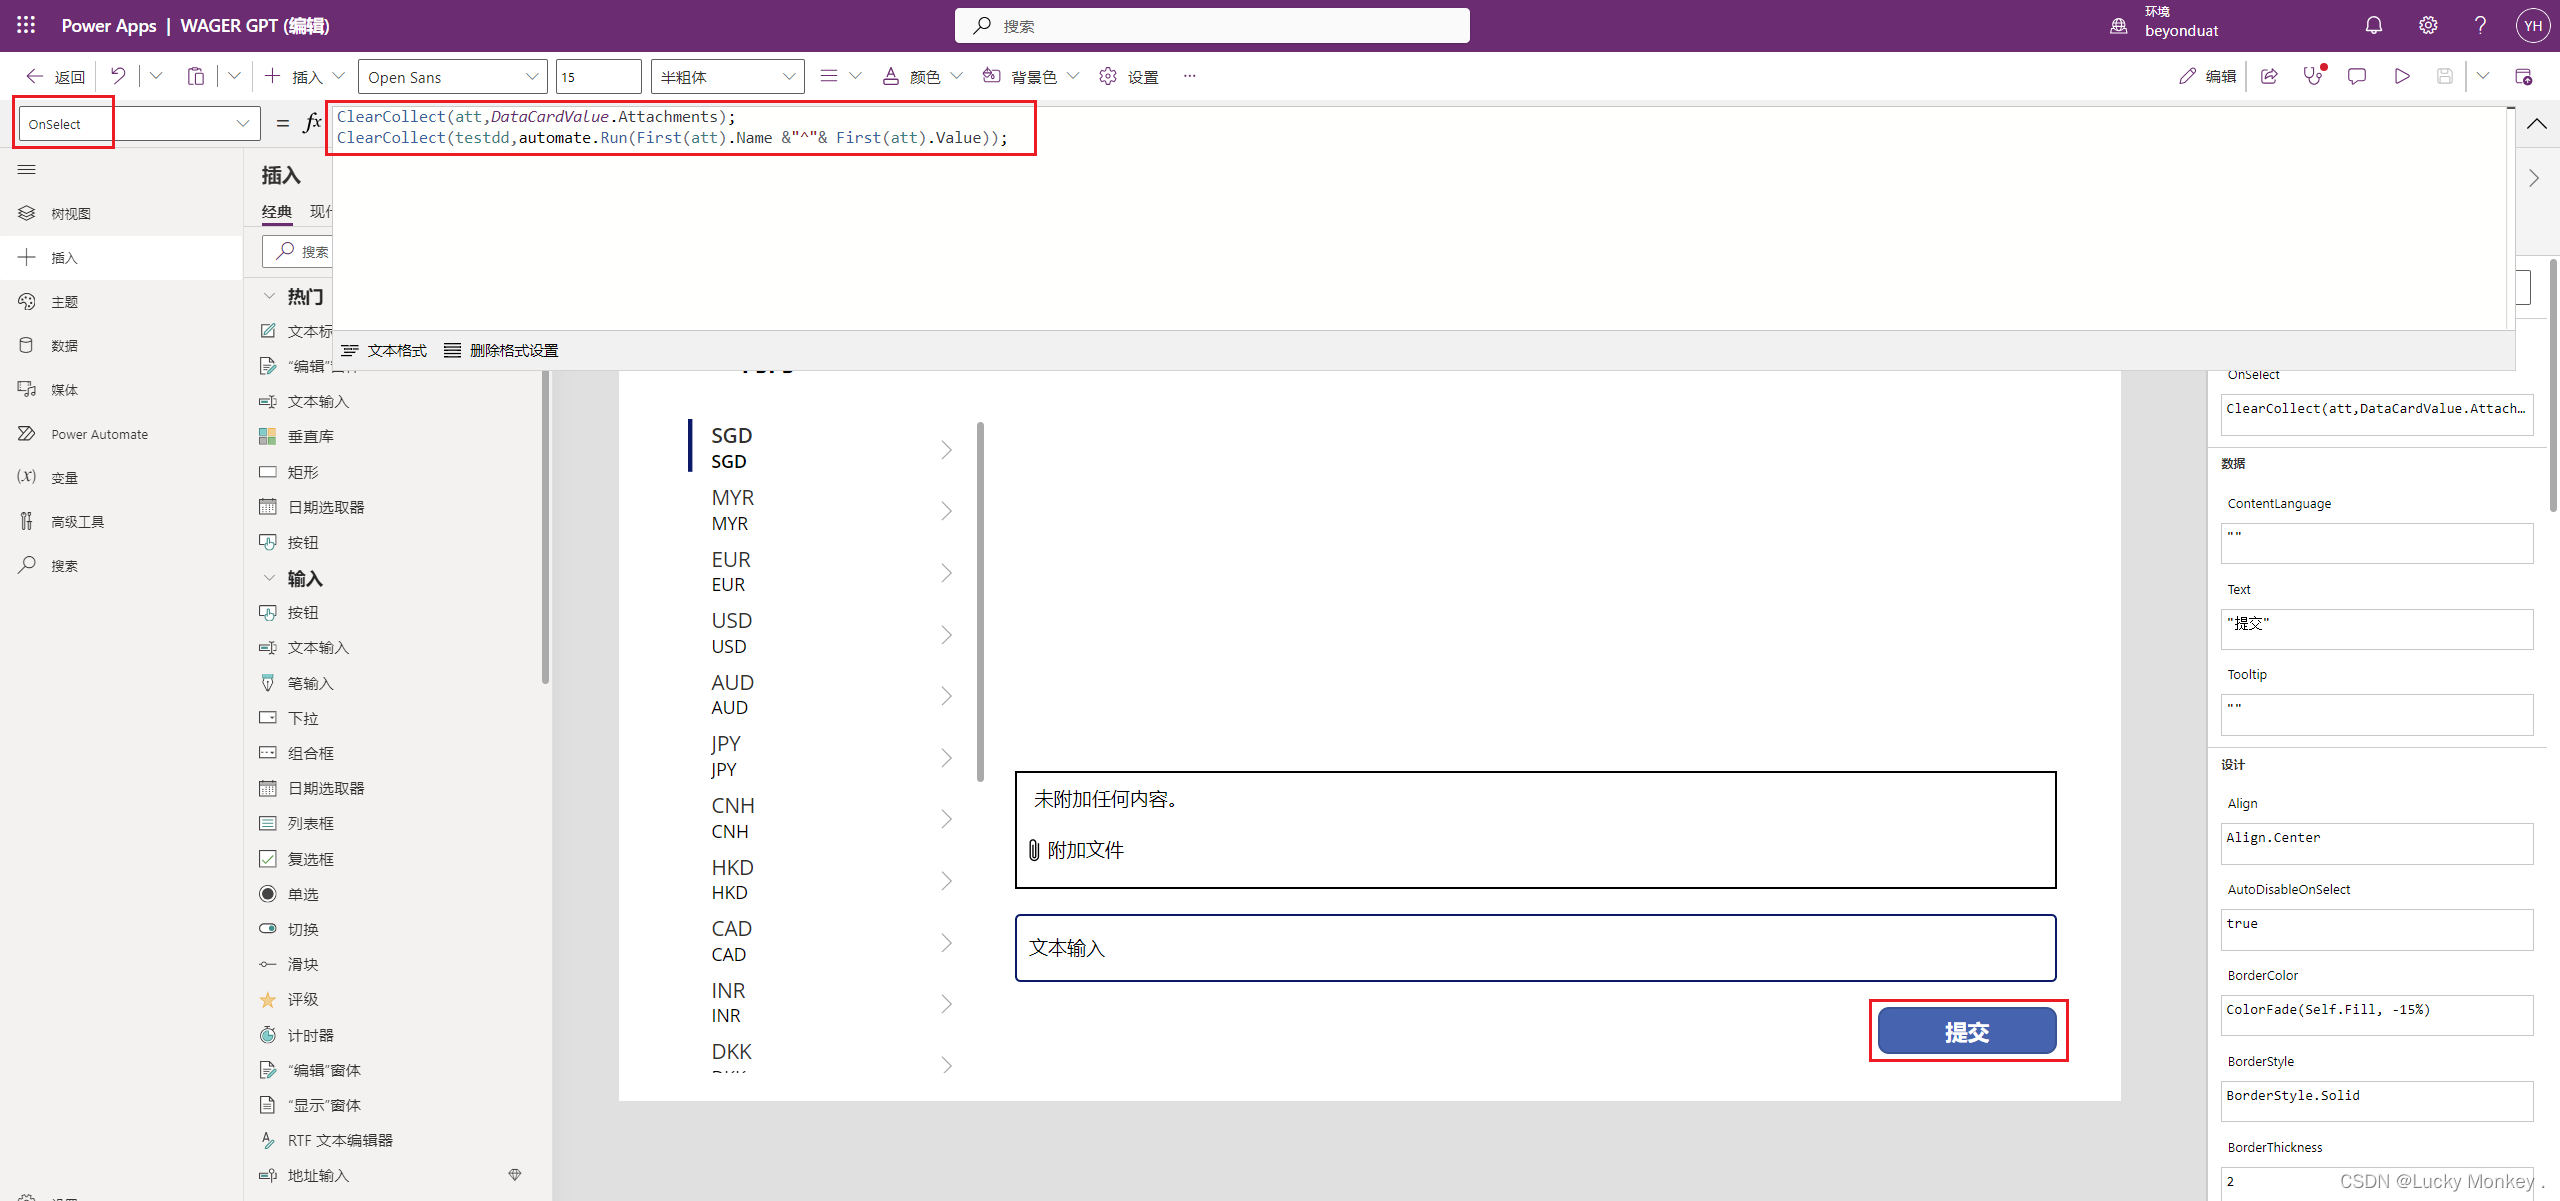
Task: Click the 附加文件 attach file button
Action: 1076,849
